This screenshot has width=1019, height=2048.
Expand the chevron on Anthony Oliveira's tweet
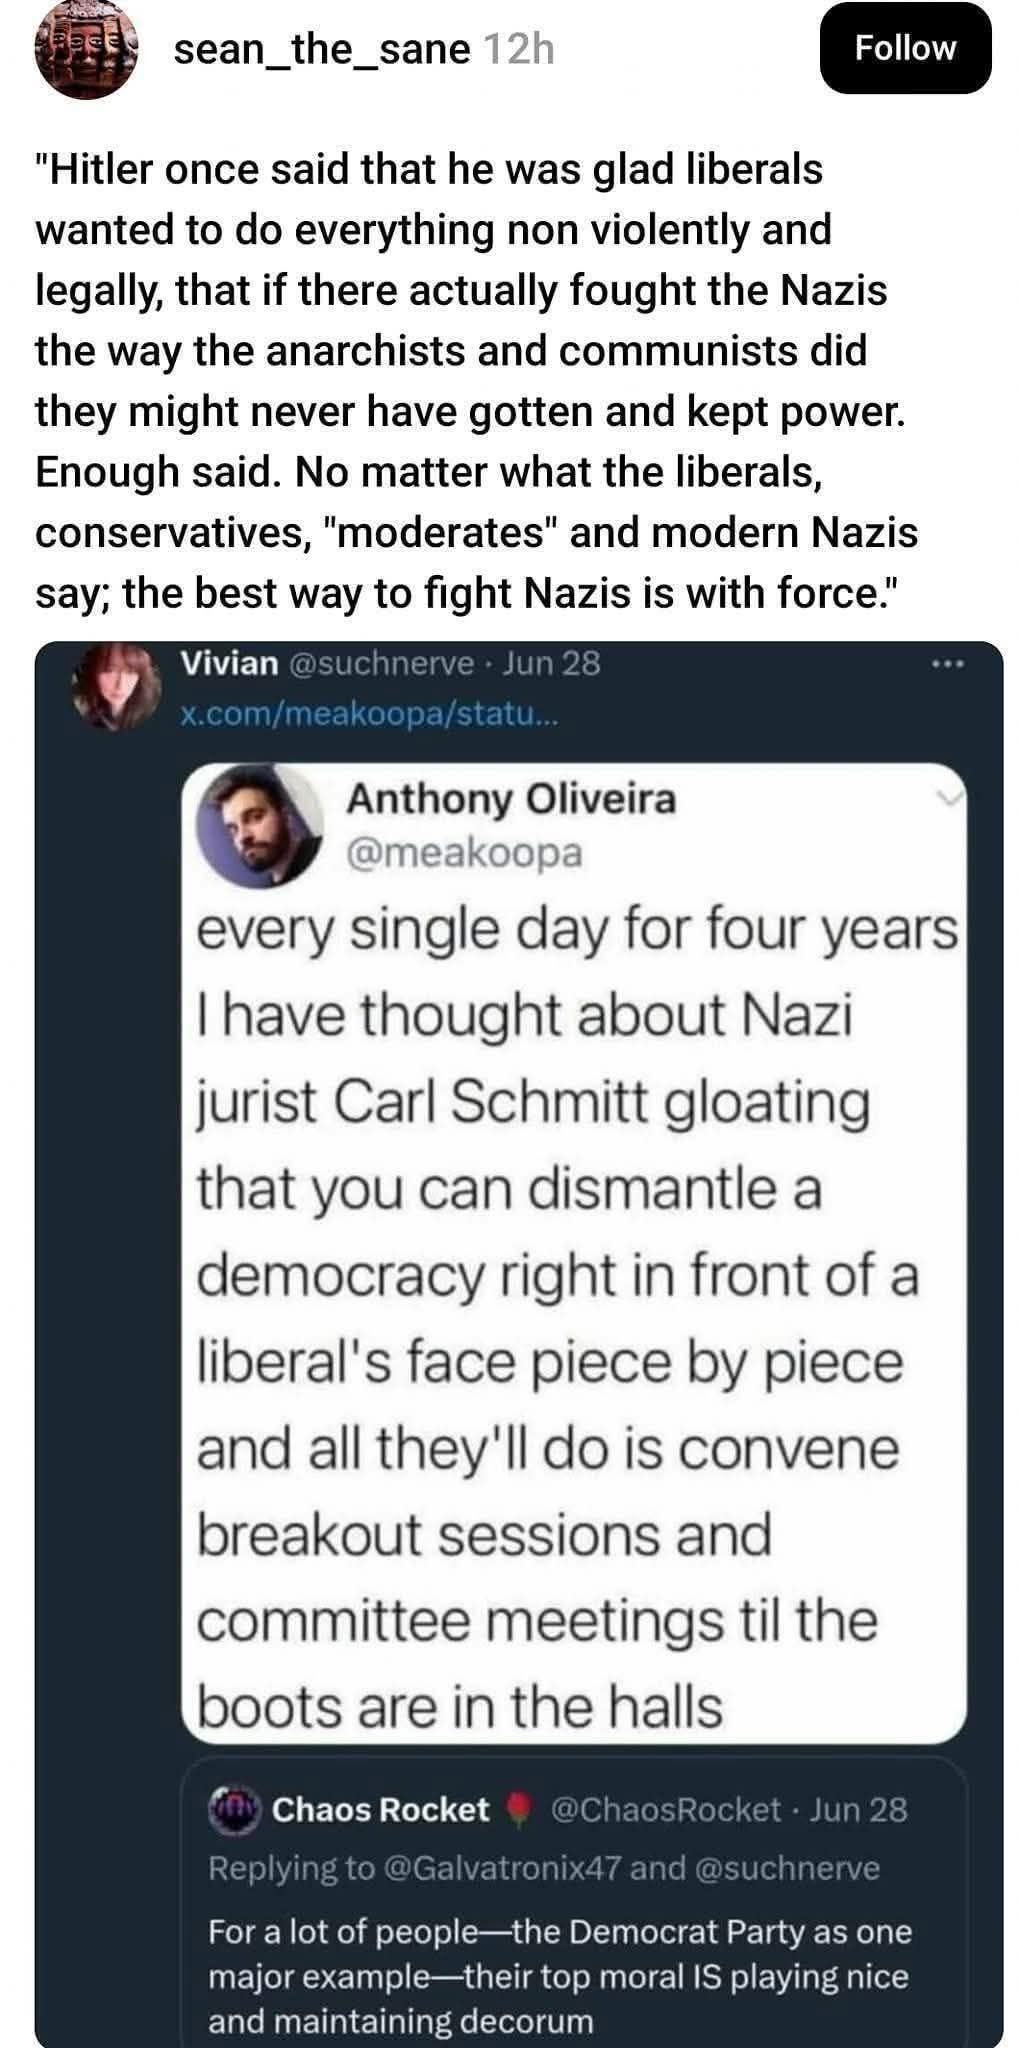pyautogui.click(x=952, y=797)
